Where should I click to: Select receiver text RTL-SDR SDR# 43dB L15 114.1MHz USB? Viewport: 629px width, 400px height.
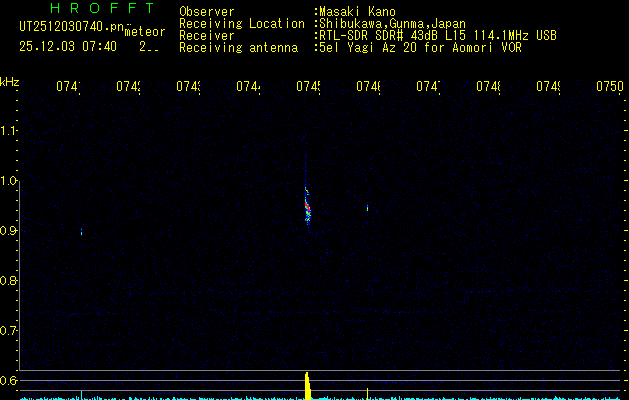(438, 36)
